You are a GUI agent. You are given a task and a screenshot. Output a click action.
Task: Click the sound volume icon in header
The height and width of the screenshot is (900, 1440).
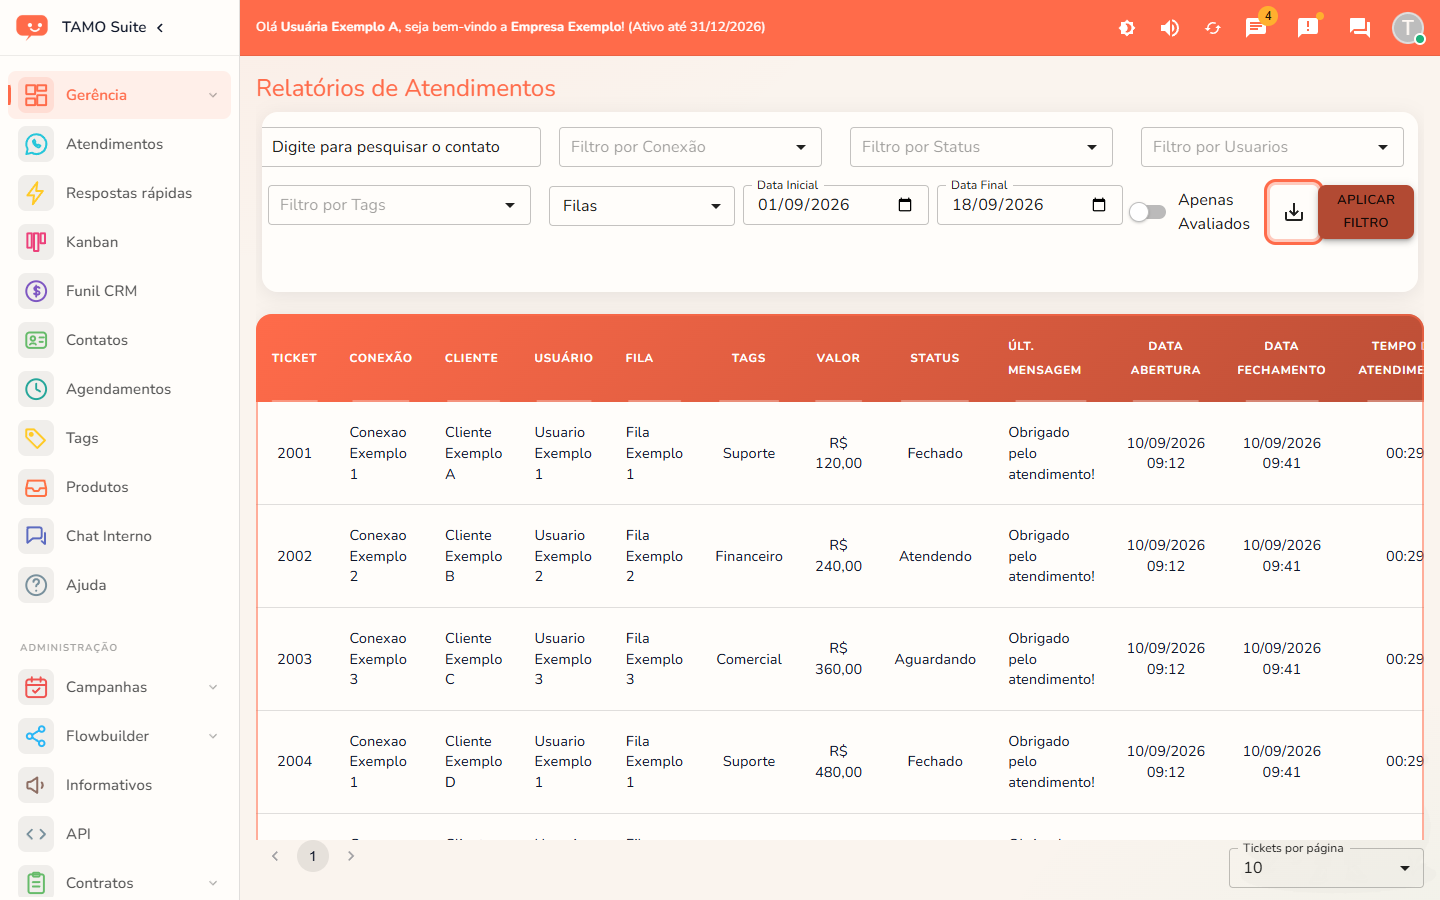1170,28
